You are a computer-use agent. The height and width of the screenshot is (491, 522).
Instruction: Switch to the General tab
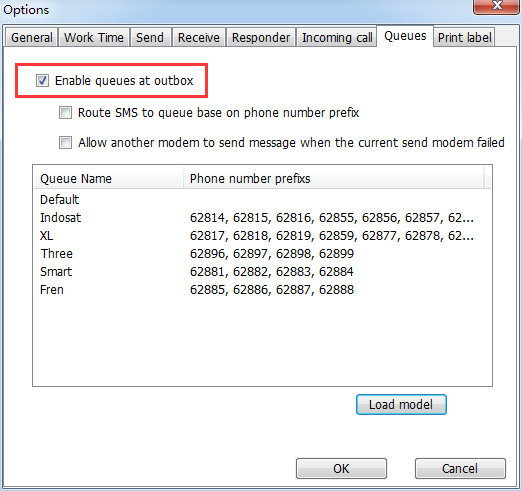[x=32, y=37]
